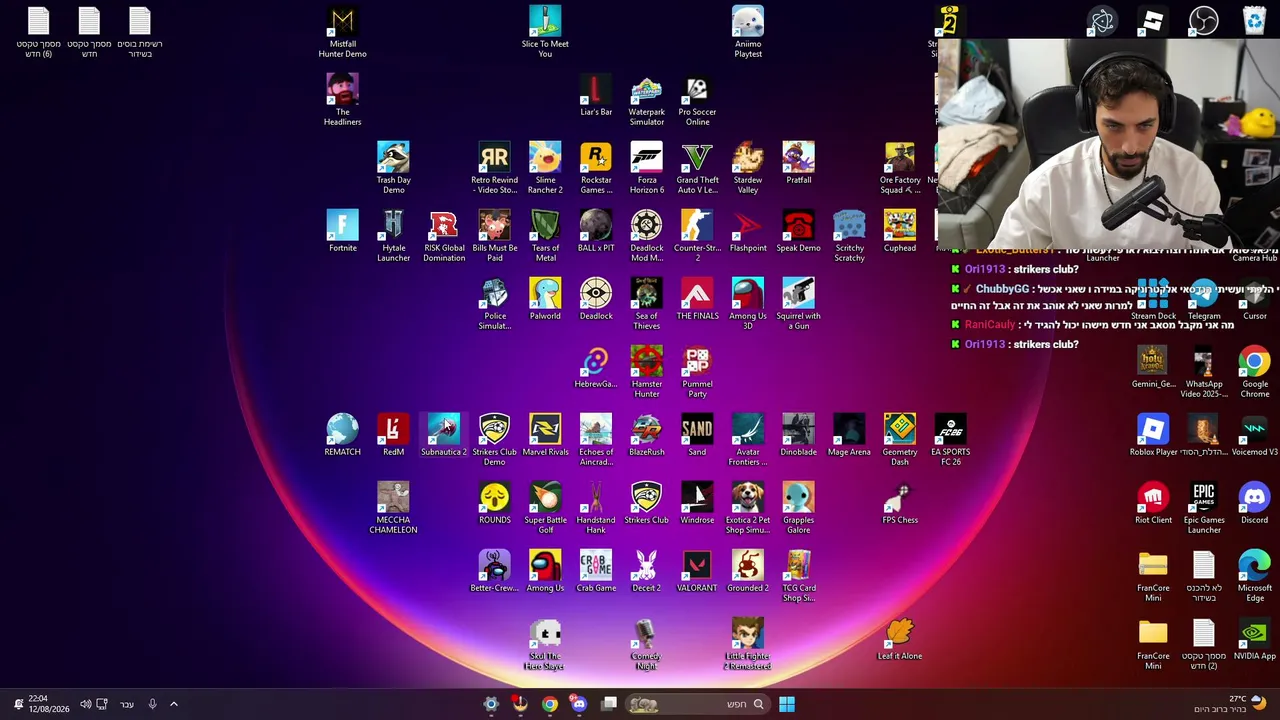
Task: Open the Roblox Player desktop icon
Action: (1153, 429)
